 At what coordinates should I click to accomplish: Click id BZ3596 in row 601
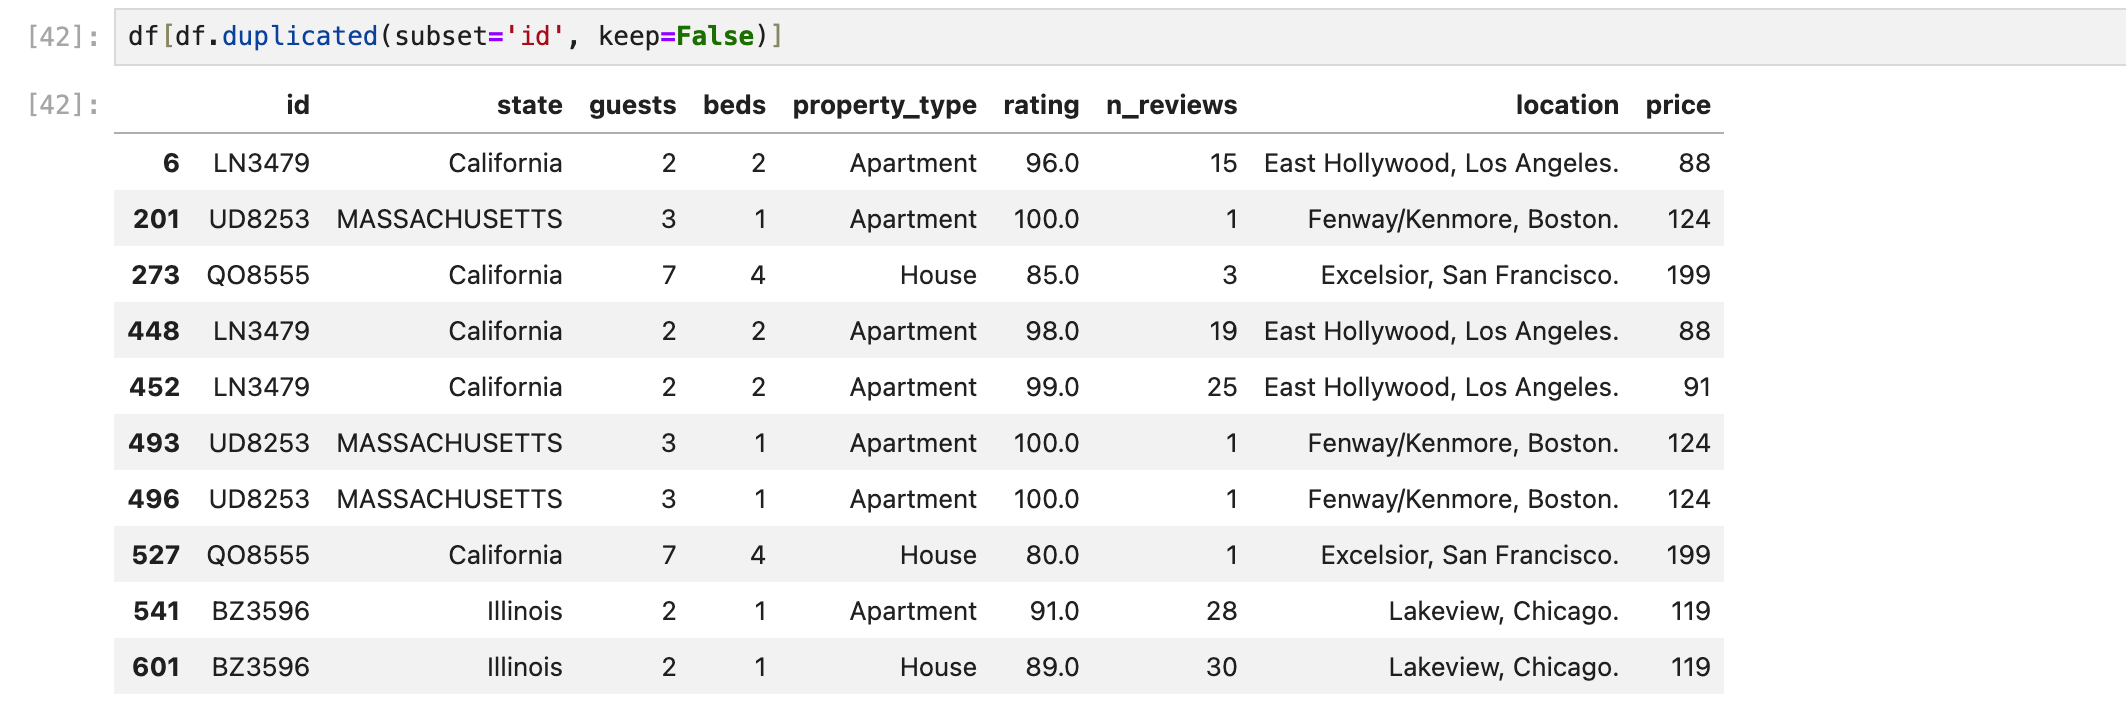coord(261,667)
